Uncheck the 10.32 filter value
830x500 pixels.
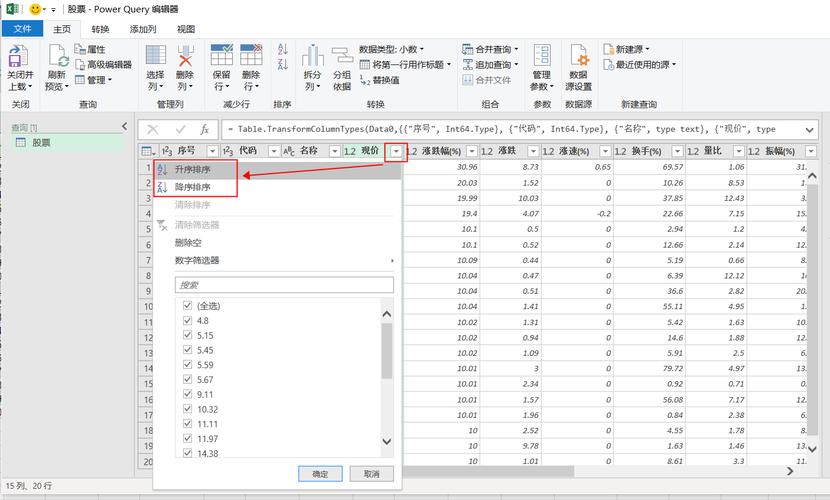[x=187, y=409]
